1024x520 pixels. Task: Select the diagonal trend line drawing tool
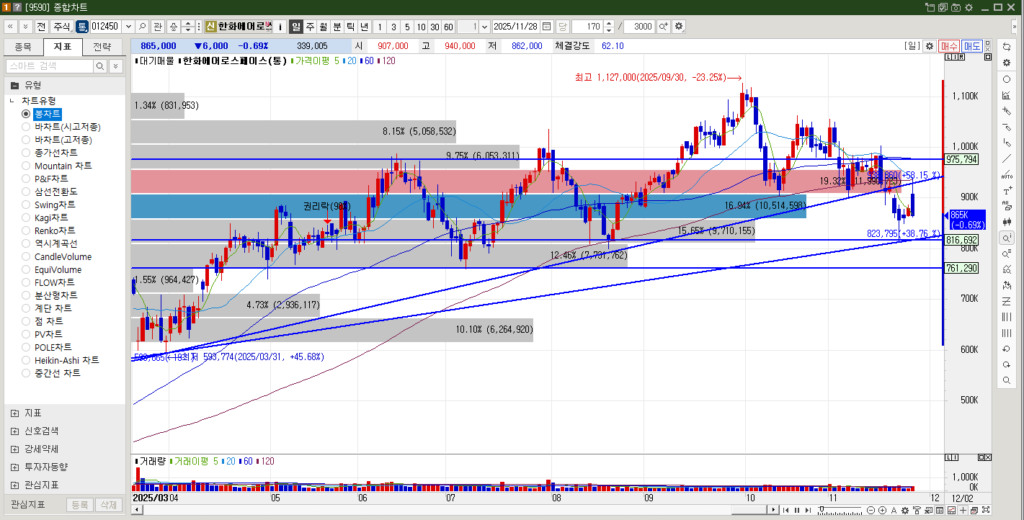(1006, 158)
